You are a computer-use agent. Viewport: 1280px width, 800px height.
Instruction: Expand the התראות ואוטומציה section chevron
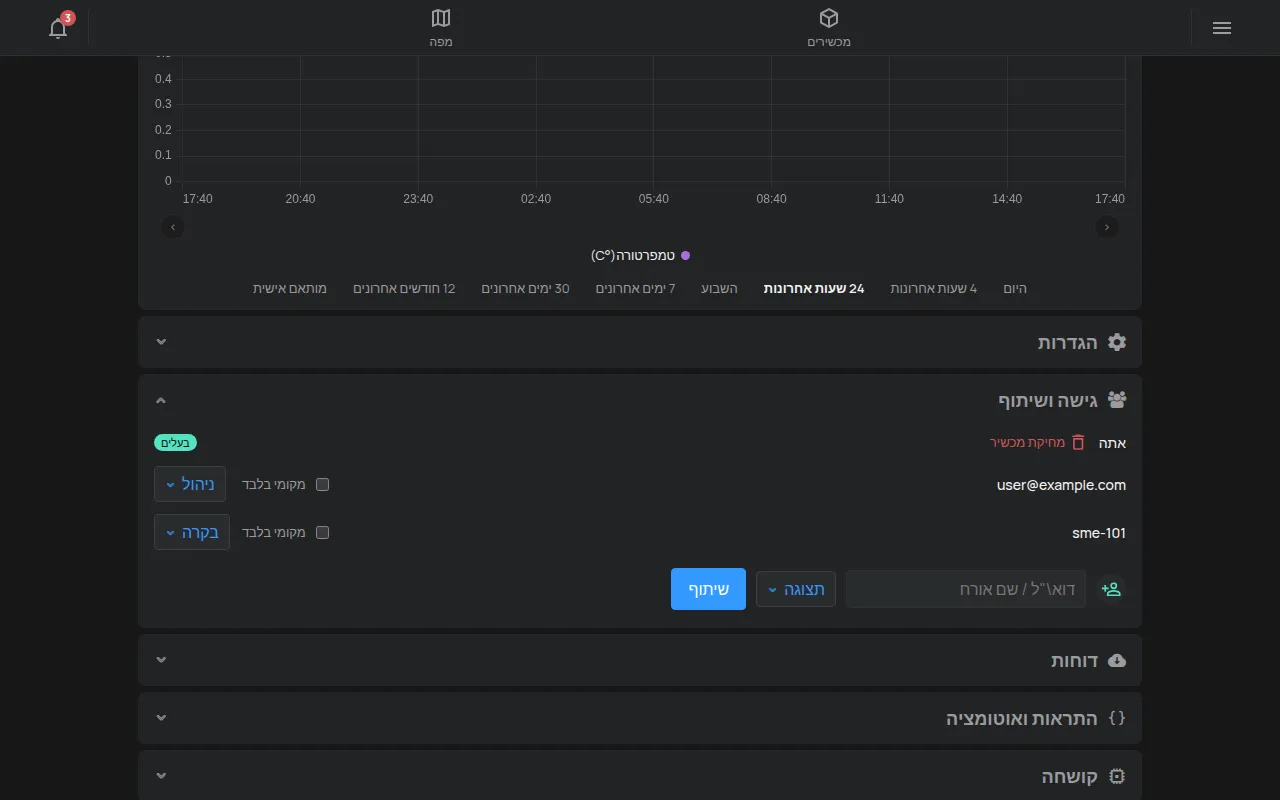click(x=161, y=718)
